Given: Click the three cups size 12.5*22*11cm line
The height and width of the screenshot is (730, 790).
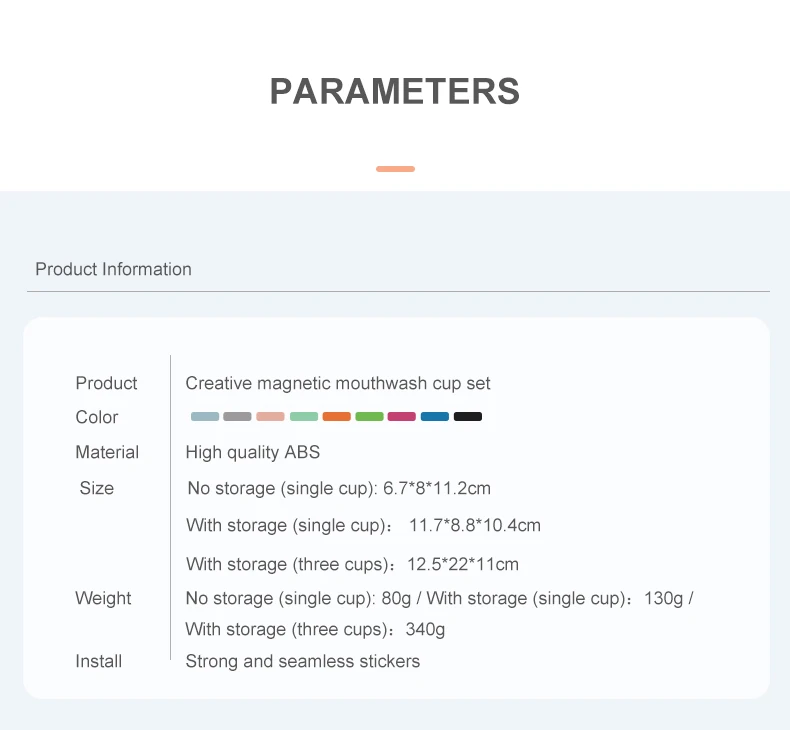Looking at the screenshot, I should [x=353, y=564].
